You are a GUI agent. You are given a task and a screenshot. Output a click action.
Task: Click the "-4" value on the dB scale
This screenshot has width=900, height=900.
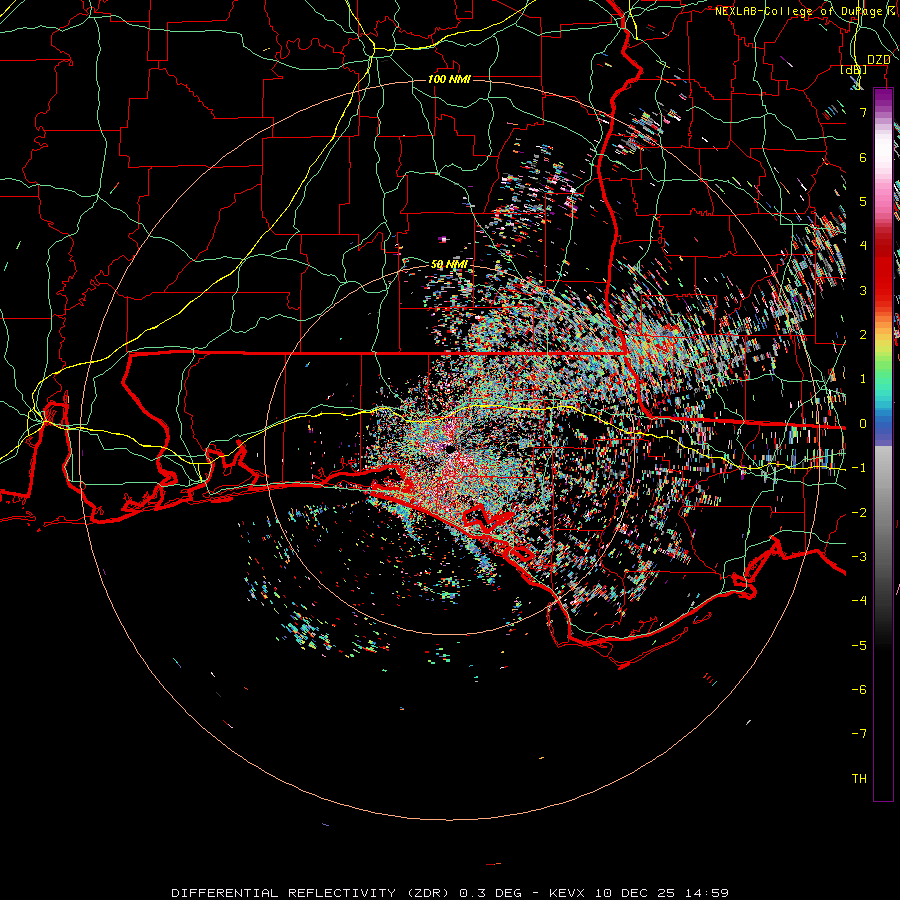pyautogui.click(x=859, y=601)
